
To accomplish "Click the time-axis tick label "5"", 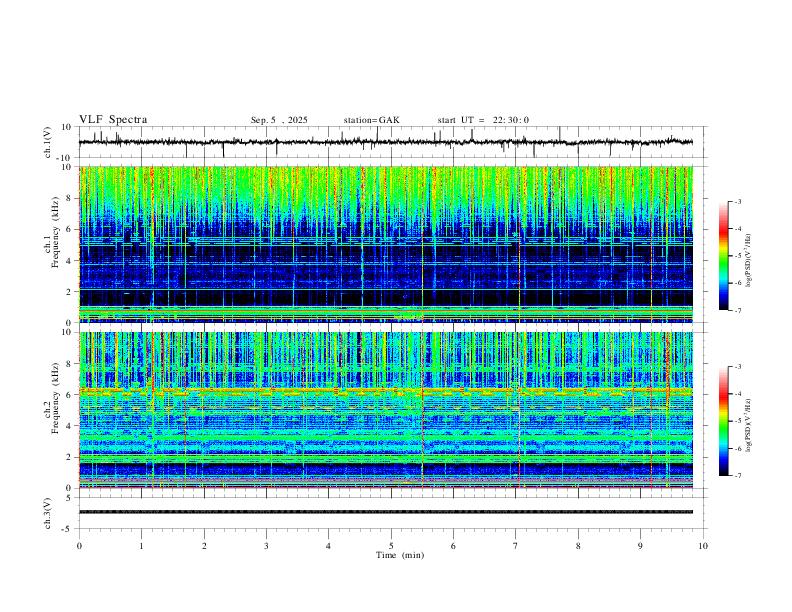I will tap(391, 546).
